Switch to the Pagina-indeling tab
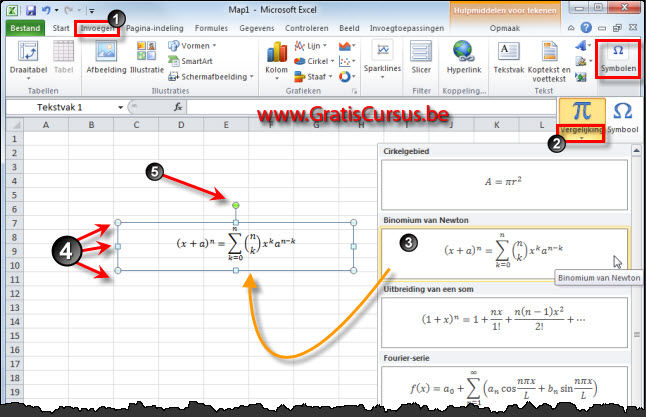The width and height of the screenshot is (646, 417). click(154, 28)
